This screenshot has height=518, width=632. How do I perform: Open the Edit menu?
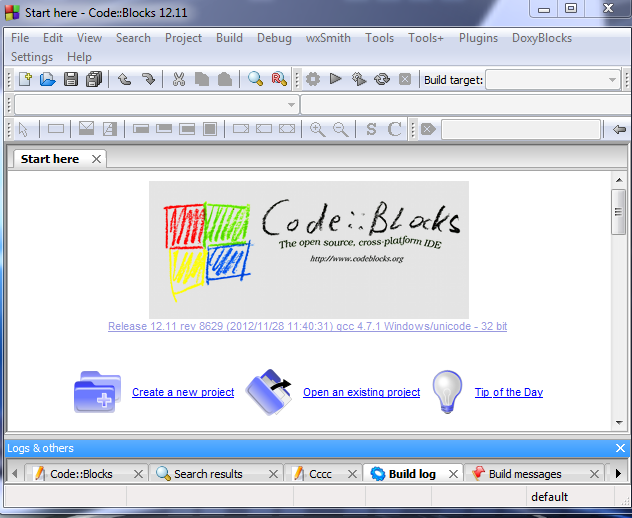(x=53, y=38)
